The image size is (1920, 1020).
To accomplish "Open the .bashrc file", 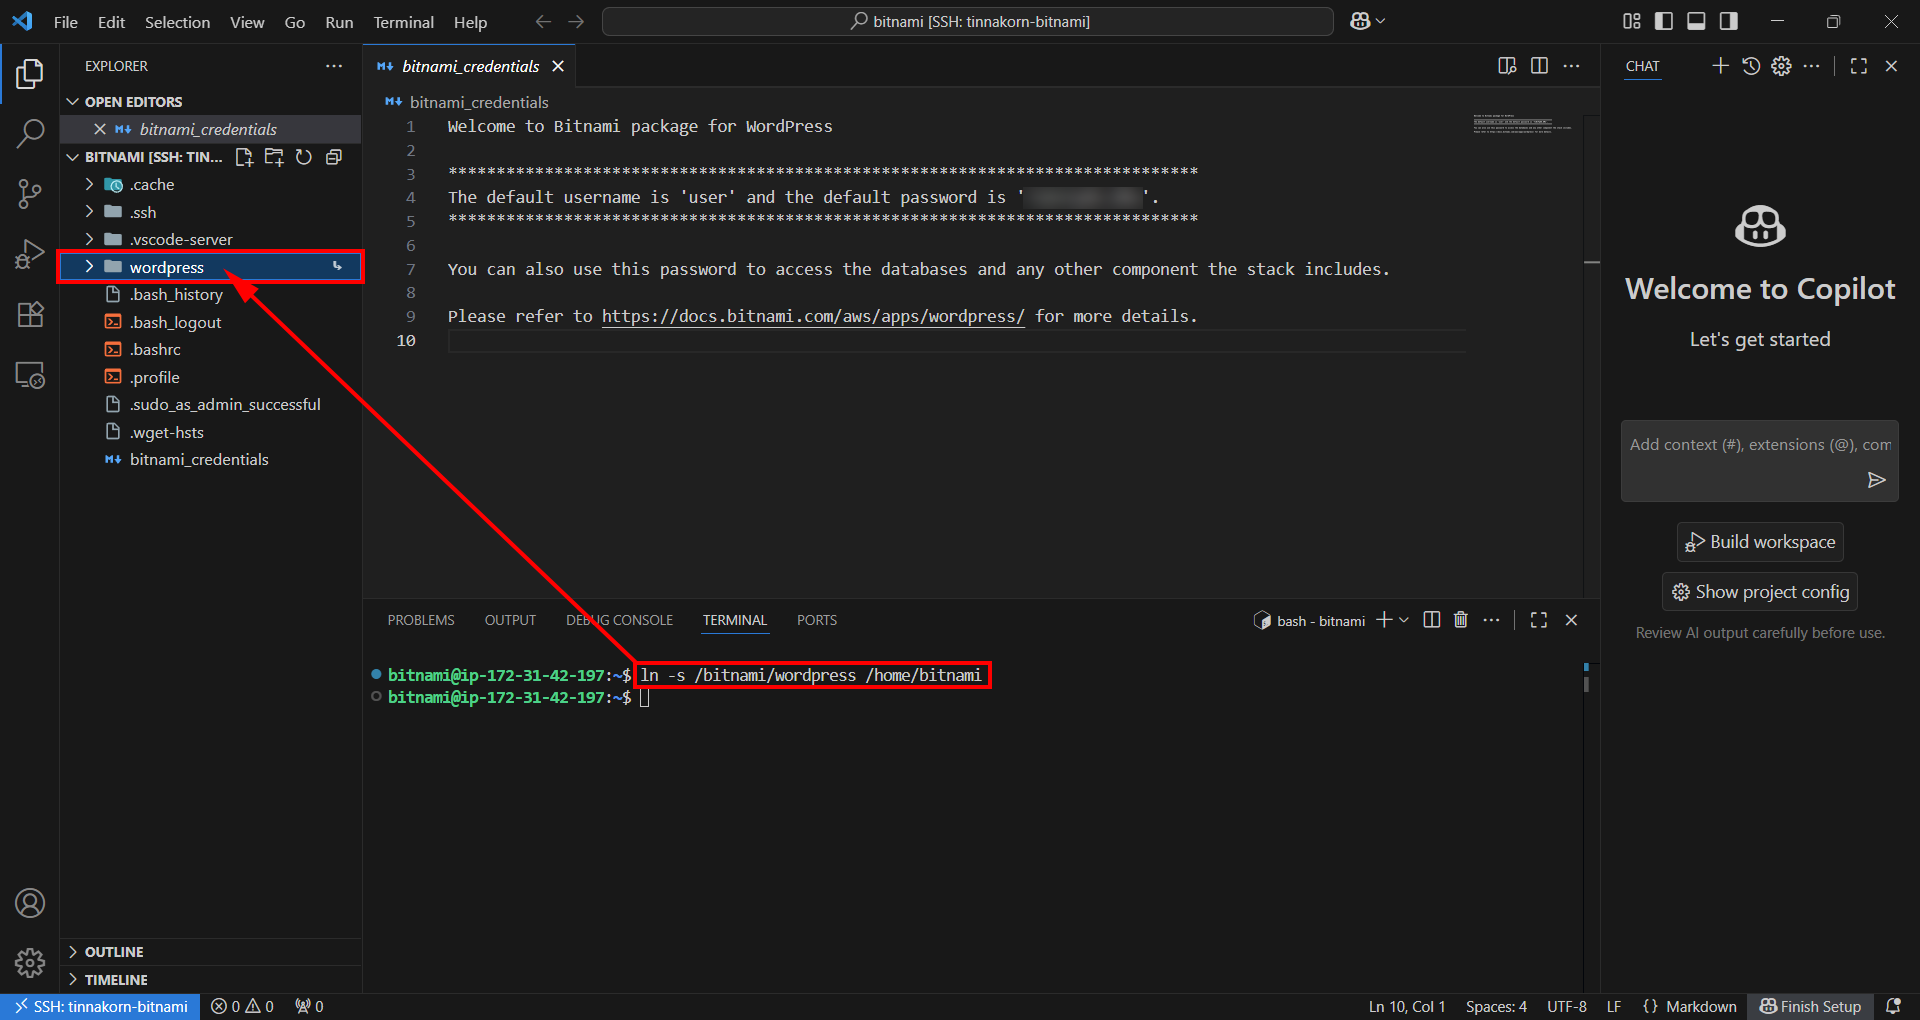I will (210, 350).
